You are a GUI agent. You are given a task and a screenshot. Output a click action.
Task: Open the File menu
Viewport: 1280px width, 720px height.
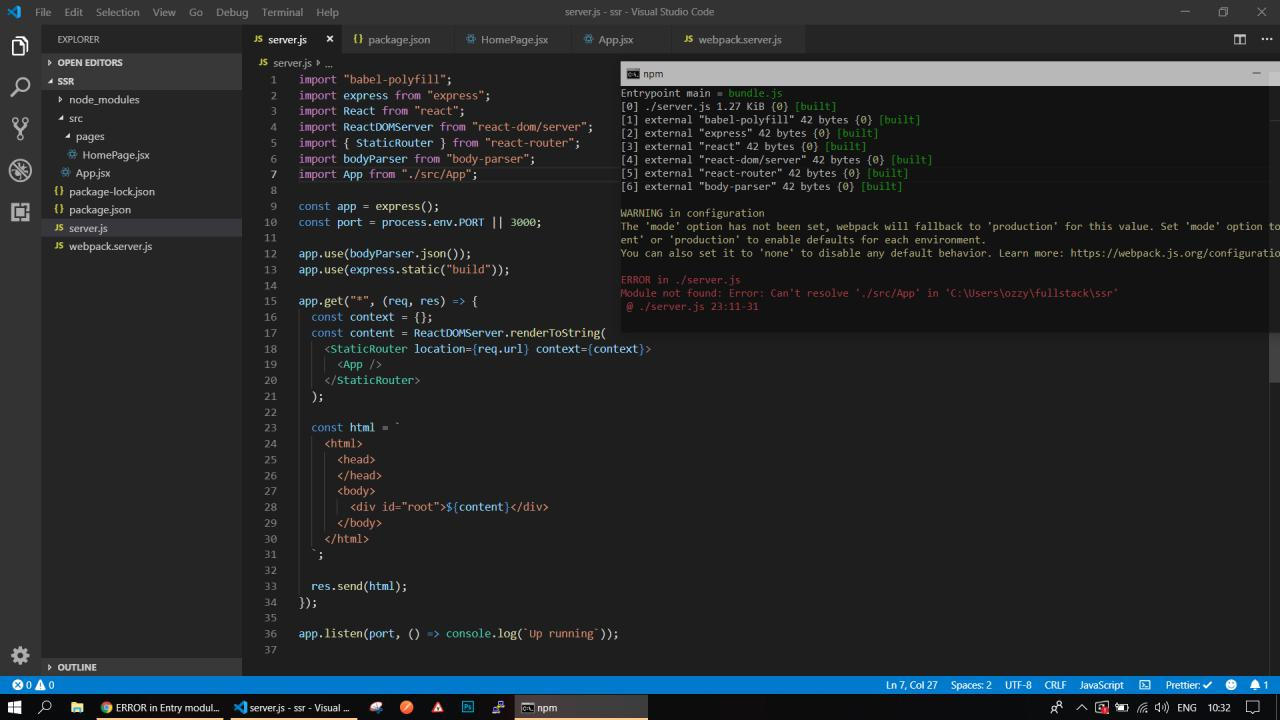point(43,12)
